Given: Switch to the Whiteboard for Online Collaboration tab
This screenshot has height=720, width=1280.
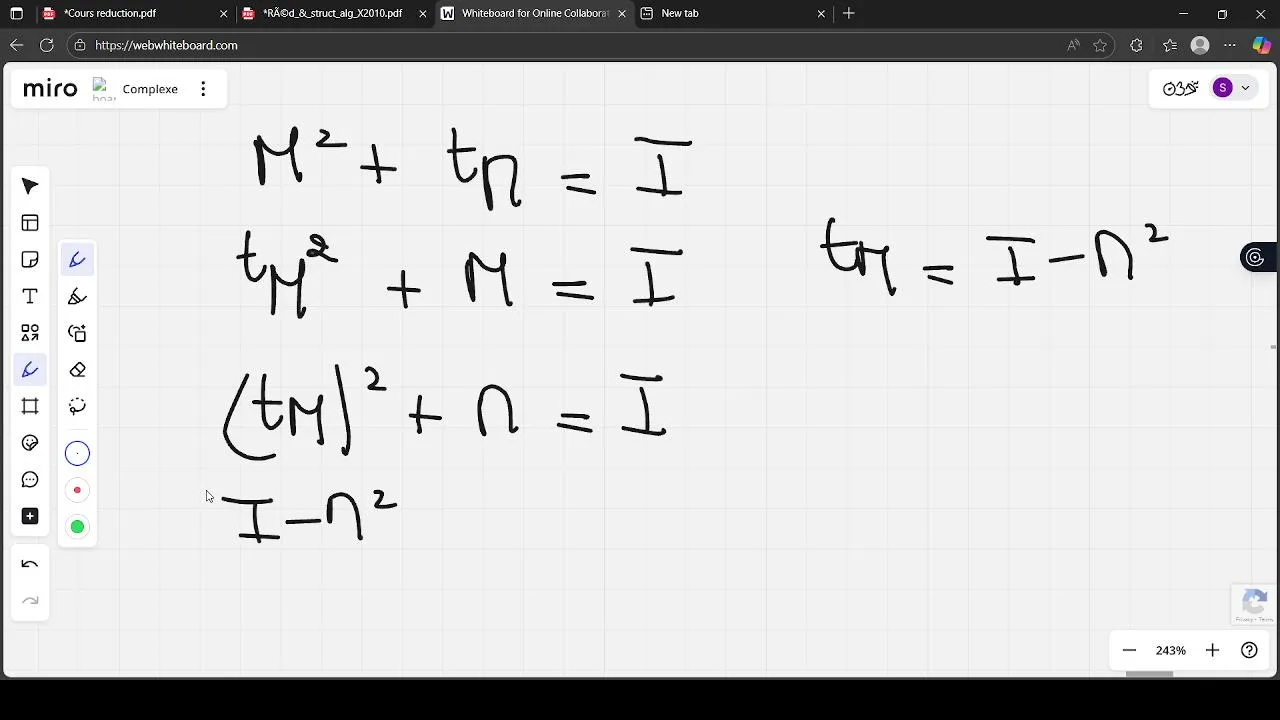Looking at the screenshot, I should coord(535,14).
